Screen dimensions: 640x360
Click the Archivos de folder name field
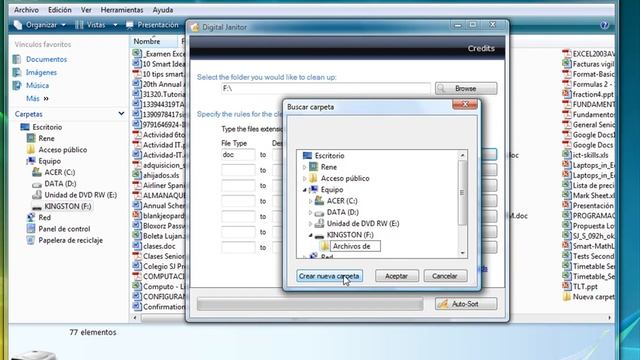pos(355,246)
